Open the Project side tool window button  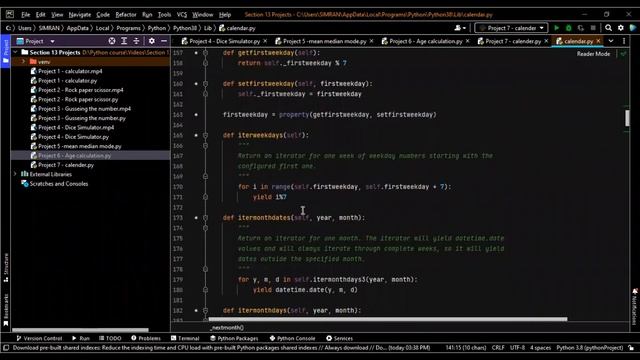(5, 52)
